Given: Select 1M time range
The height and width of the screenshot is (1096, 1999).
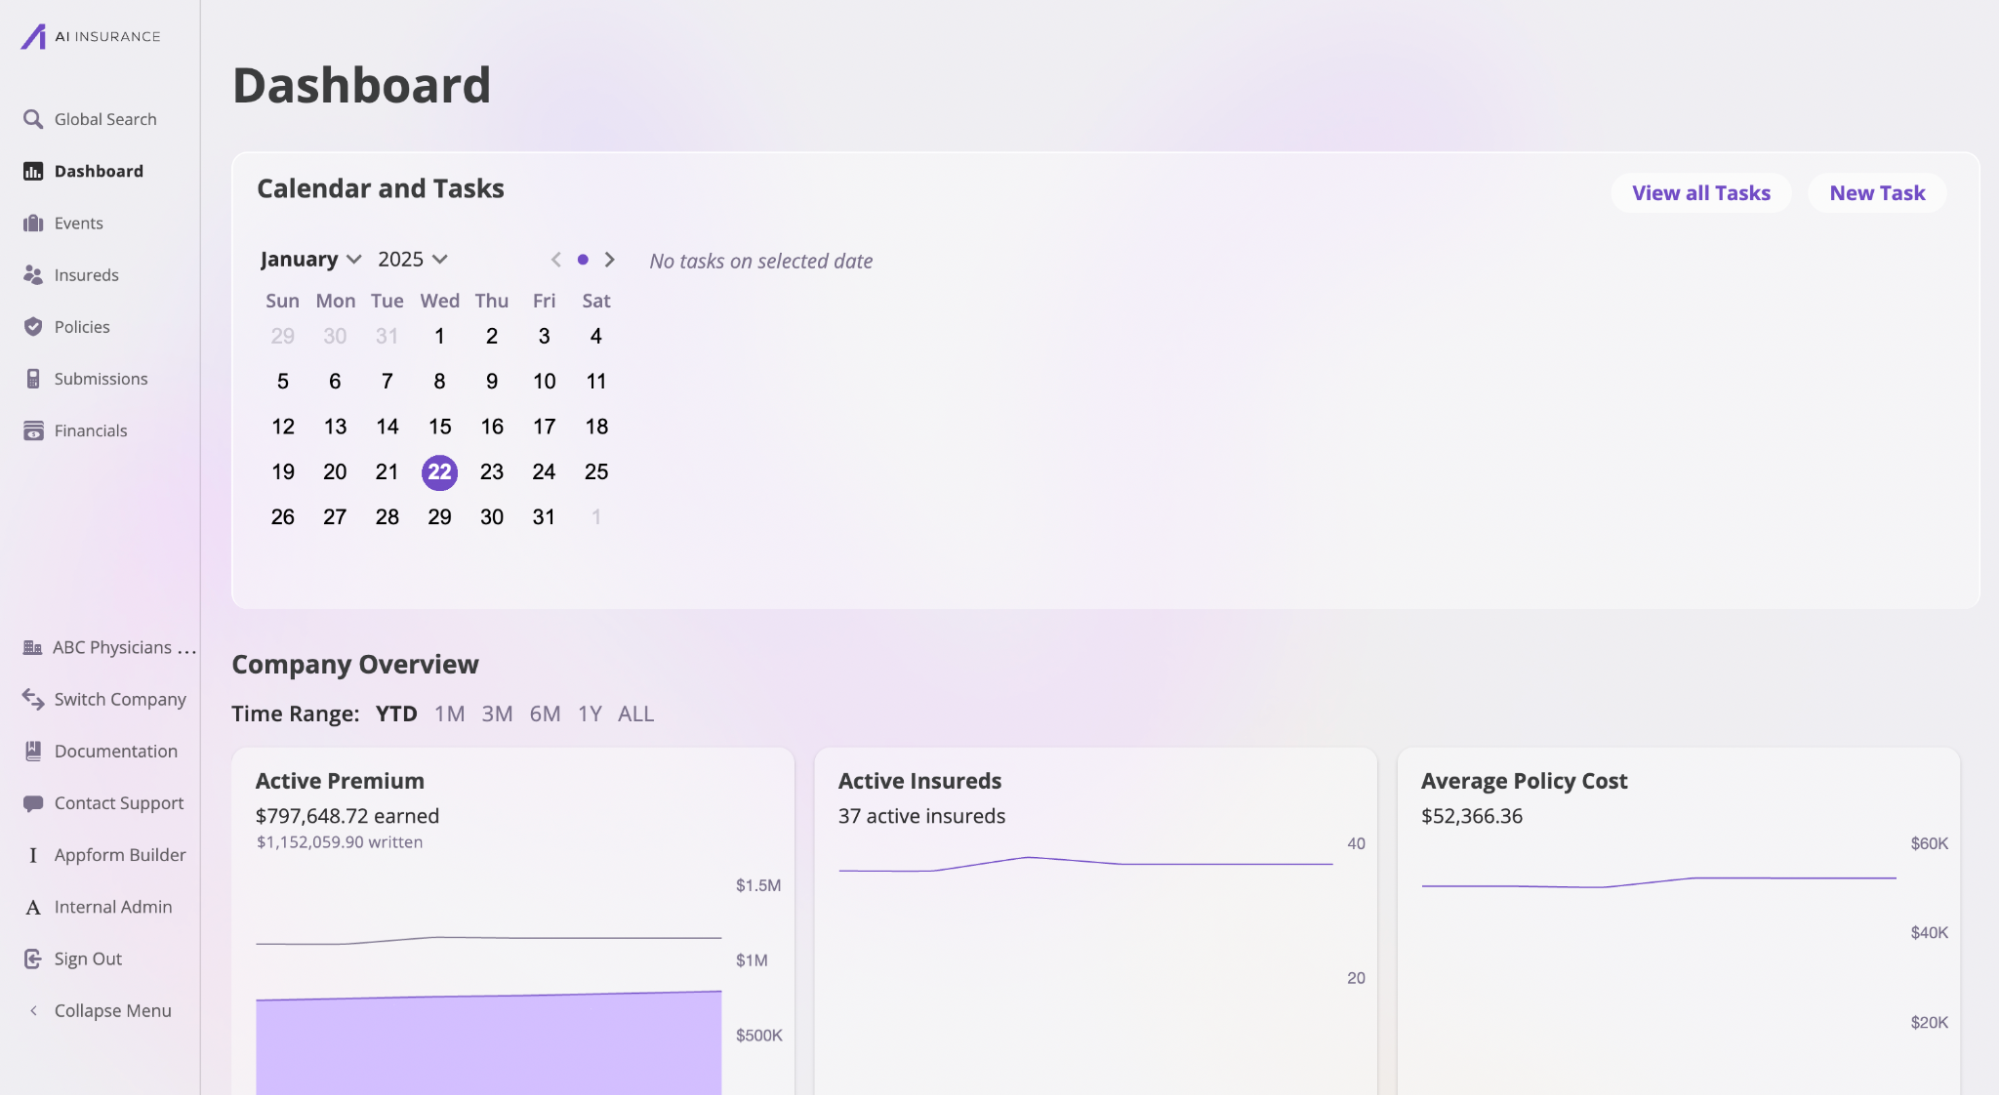Looking at the screenshot, I should point(449,714).
